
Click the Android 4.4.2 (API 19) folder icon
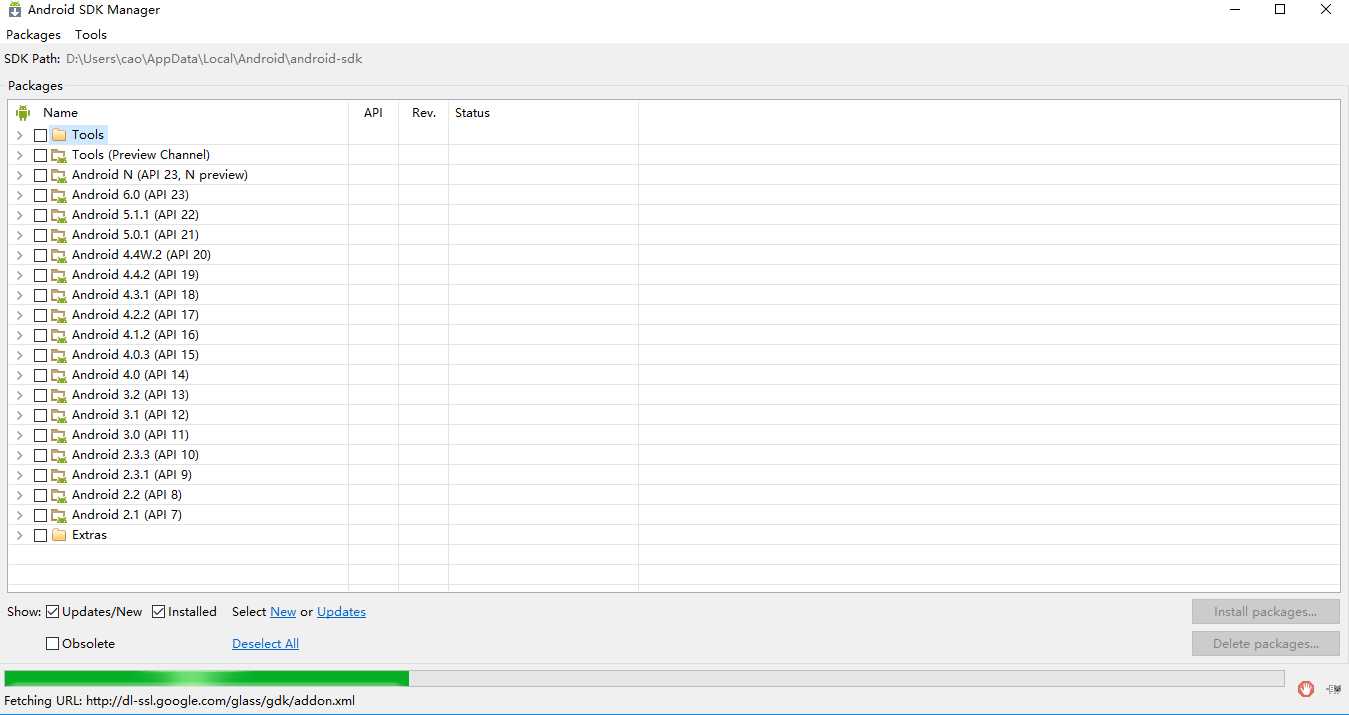(x=59, y=275)
